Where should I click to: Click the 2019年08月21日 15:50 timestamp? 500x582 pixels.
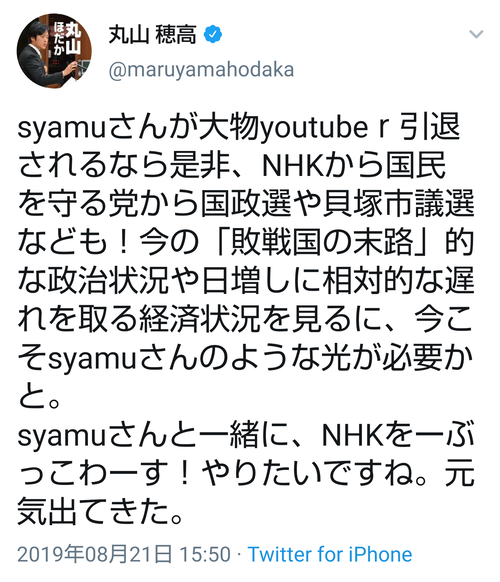(124, 554)
